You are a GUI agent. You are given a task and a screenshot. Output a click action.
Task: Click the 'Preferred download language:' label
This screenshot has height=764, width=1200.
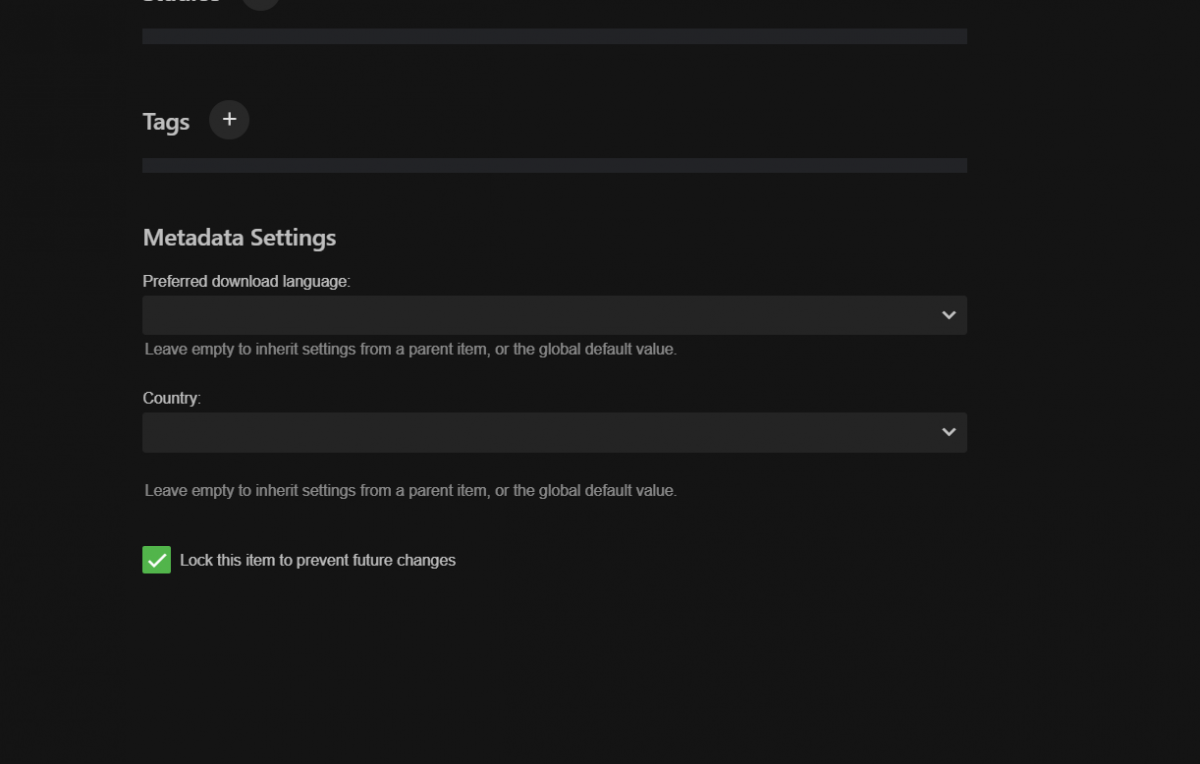tap(246, 282)
